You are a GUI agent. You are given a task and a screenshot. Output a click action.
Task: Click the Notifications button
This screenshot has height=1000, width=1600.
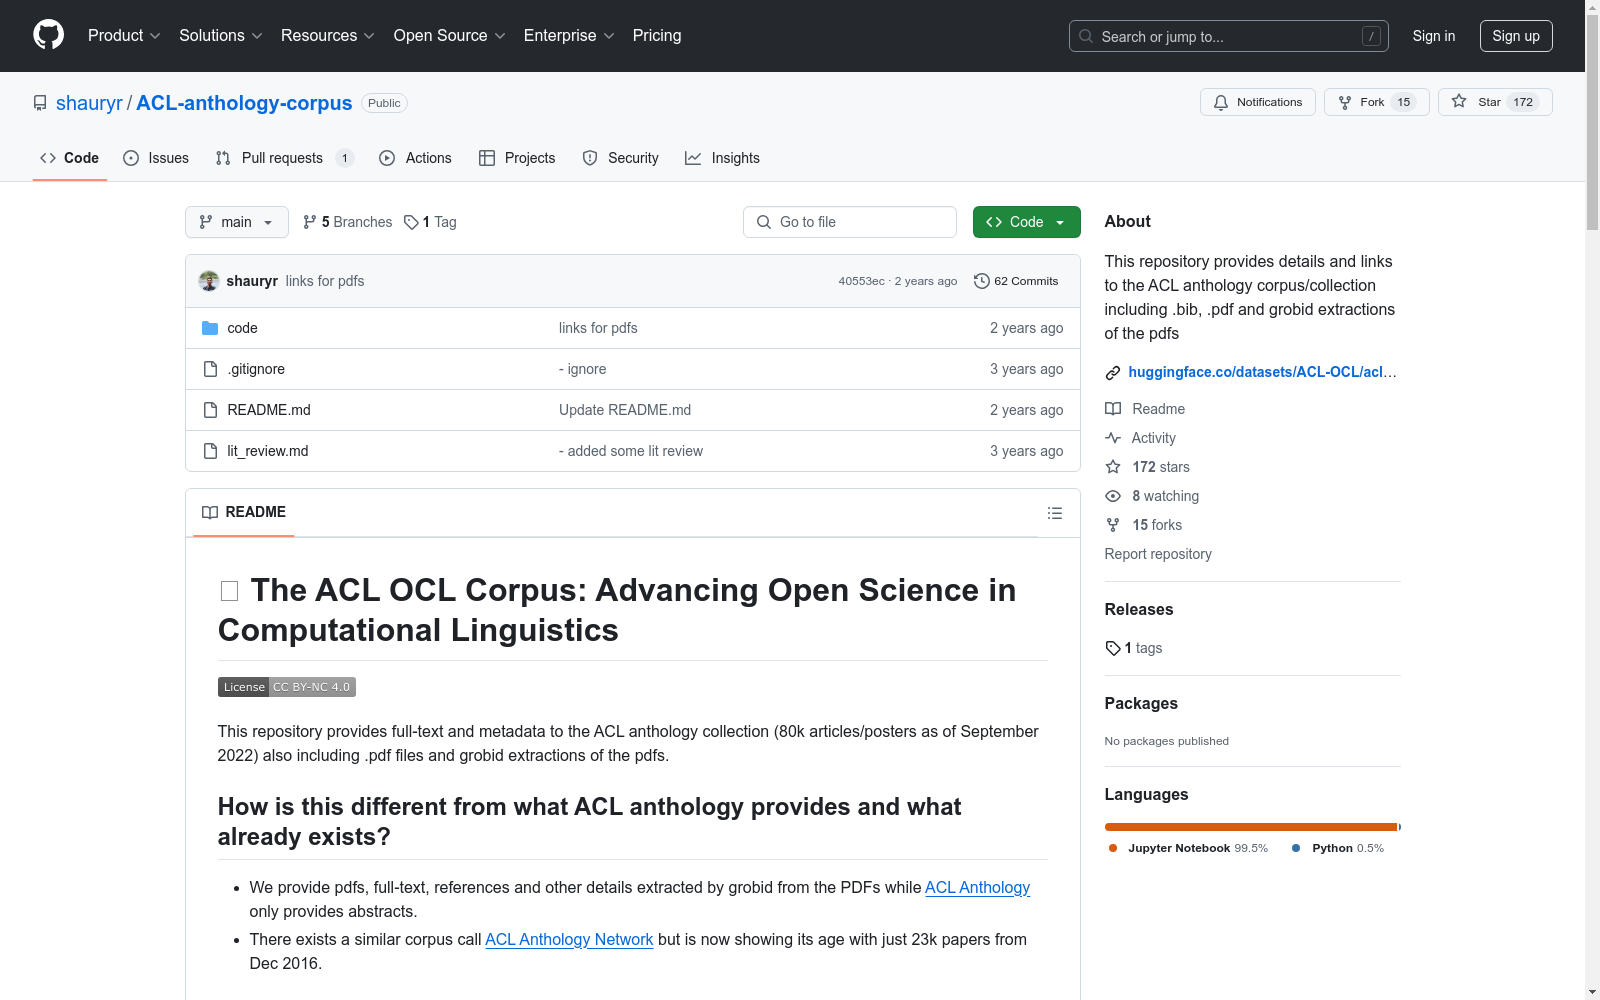(x=1258, y=102)
